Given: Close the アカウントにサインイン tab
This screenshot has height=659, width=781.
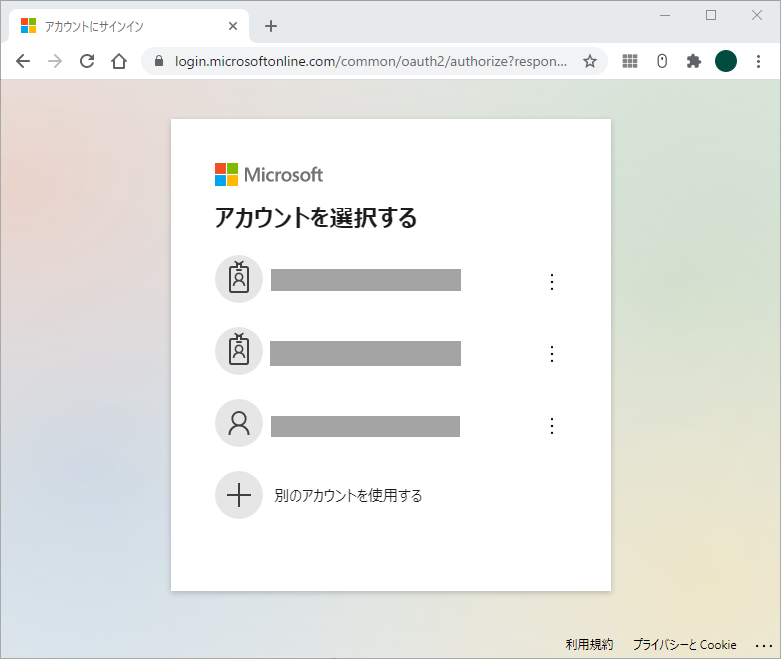Looking at the screenshot, I should (233, 26).
